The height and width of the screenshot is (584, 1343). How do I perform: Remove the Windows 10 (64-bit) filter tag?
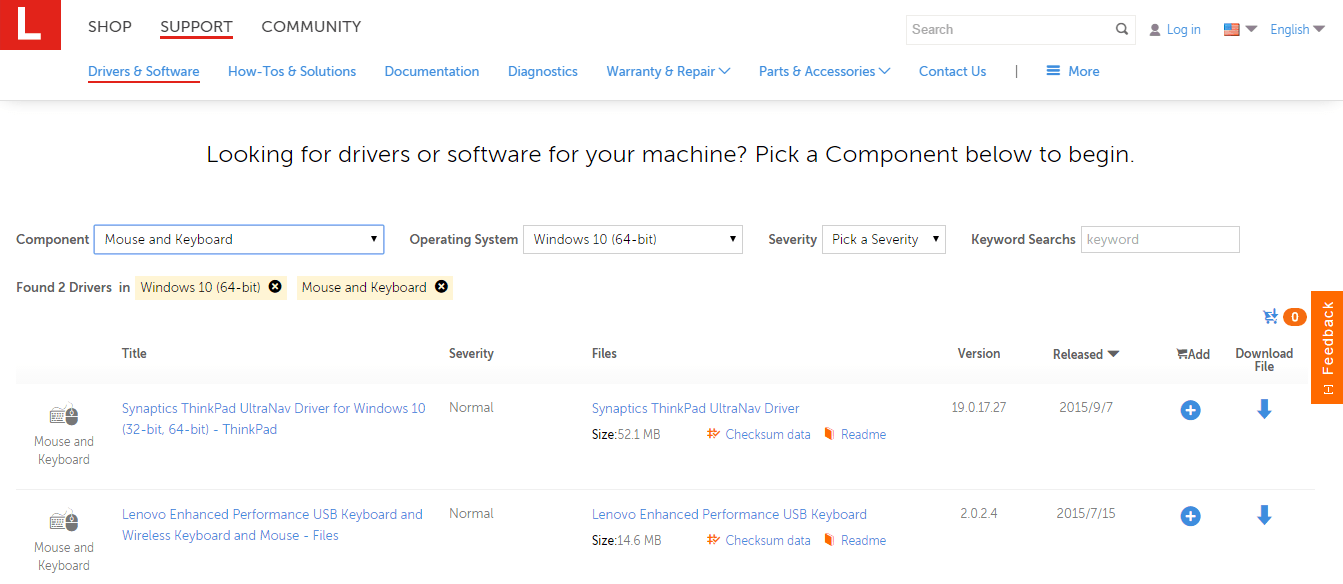[x=275, y=287]
